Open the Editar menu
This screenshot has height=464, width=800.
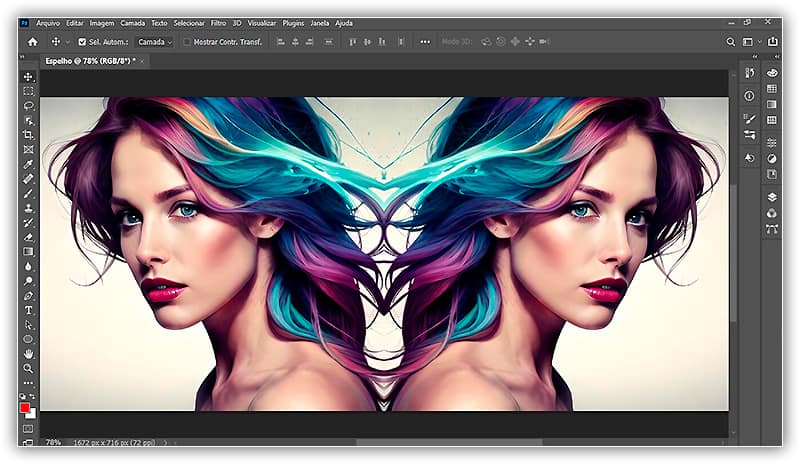[x=75, y=23]
